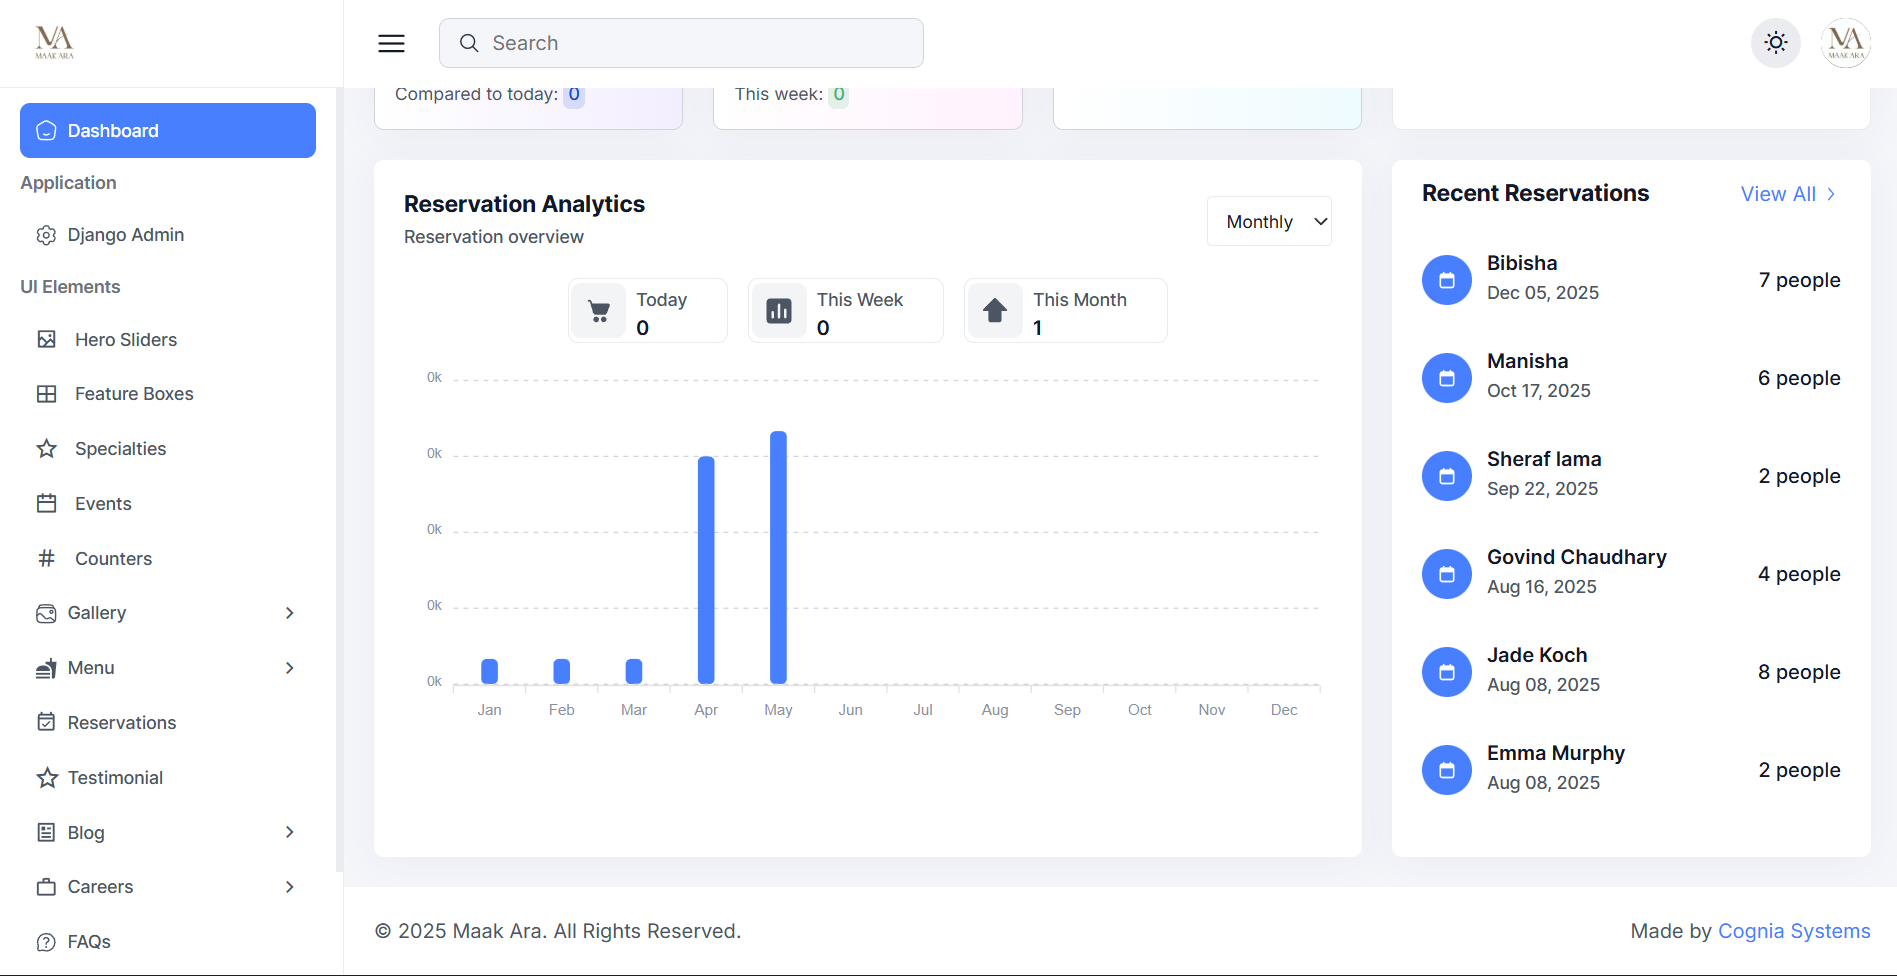The image size is (1897, 976).
Task: Click the Events calendar icon
Action: 46,503
